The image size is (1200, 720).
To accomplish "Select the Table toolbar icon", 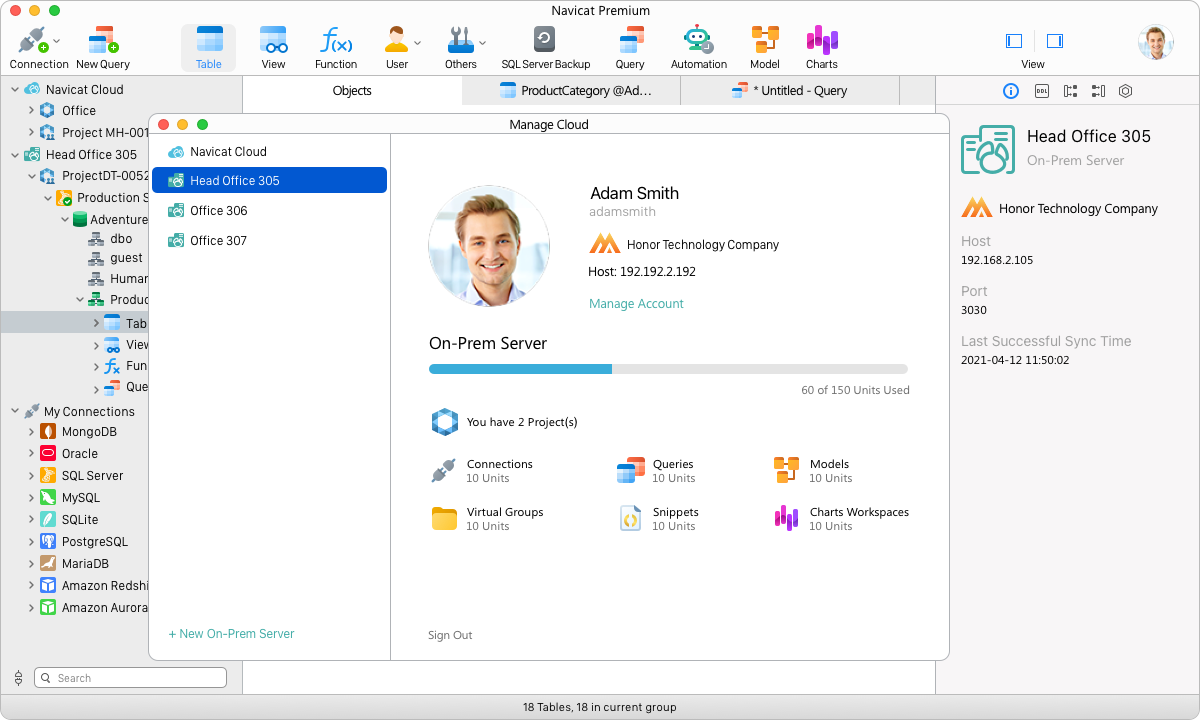I will click(x=209, y=40).
